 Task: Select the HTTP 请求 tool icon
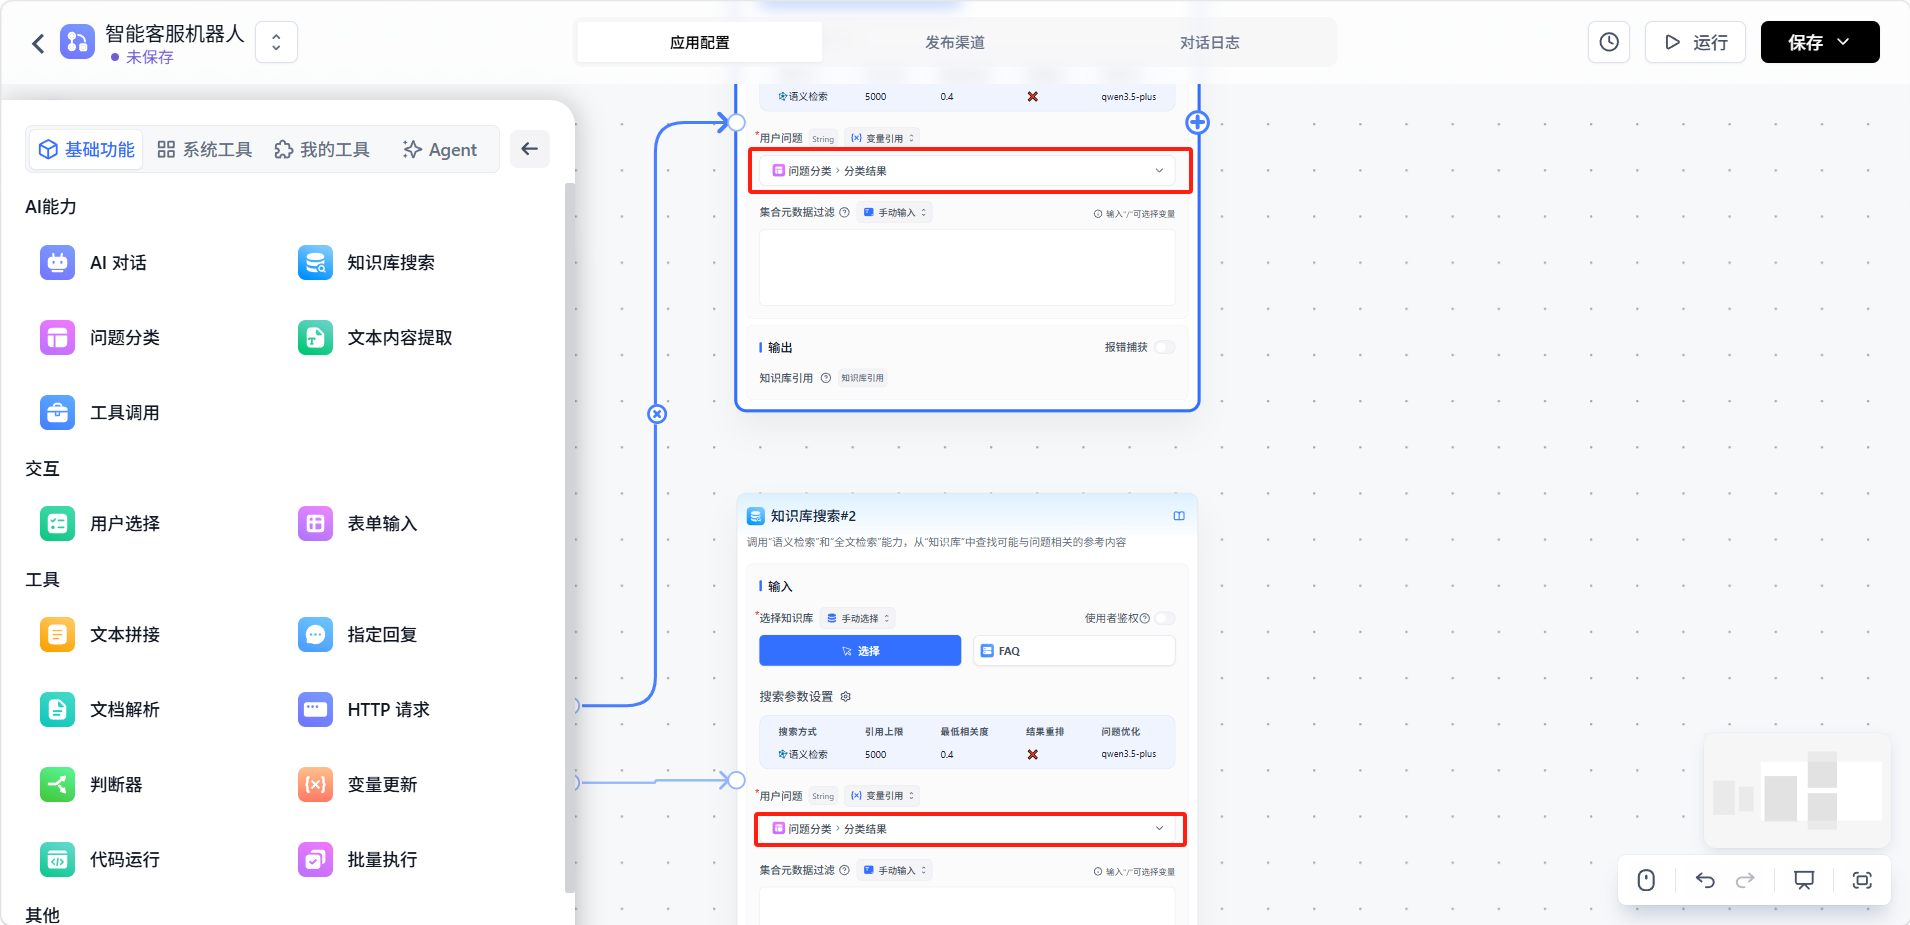[315, 710]
